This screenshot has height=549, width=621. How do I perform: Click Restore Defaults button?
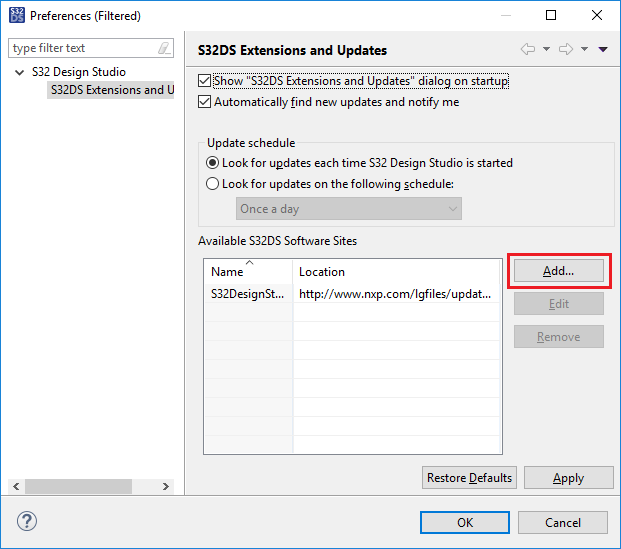tap(469, 478)
